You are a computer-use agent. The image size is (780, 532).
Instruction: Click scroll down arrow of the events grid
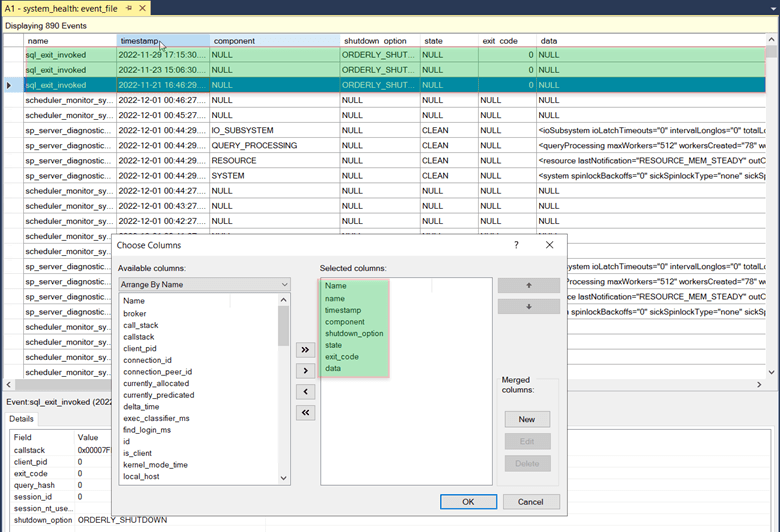[772, 372]
